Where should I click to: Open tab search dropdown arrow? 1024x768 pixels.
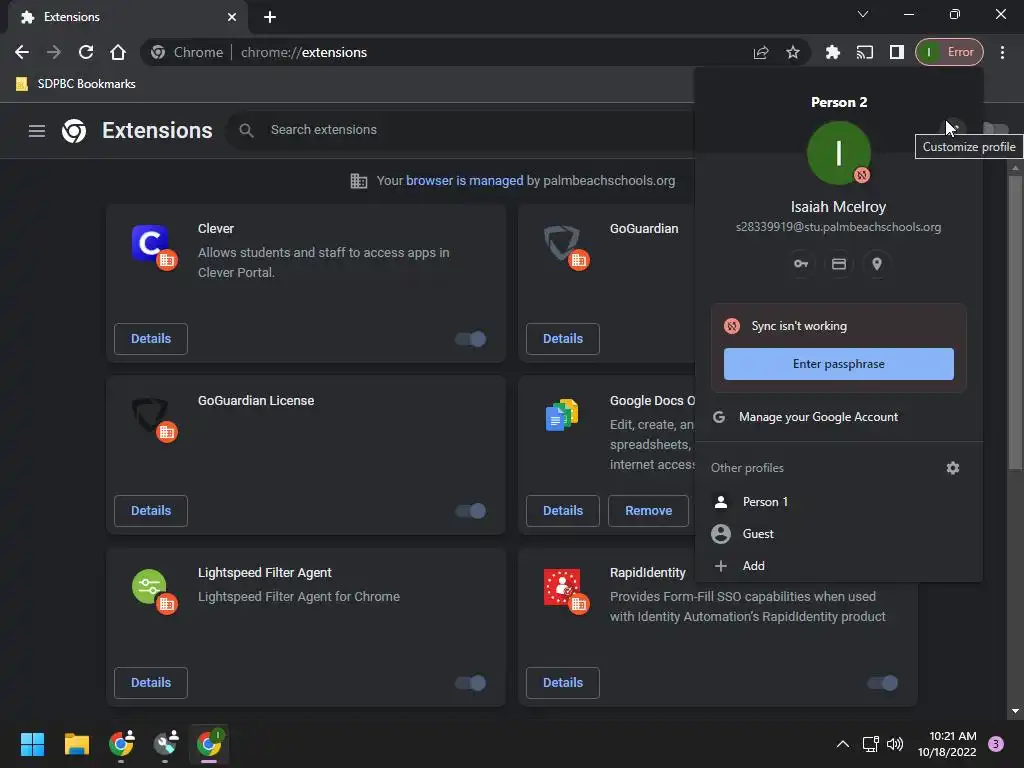(x=863, y=14)
